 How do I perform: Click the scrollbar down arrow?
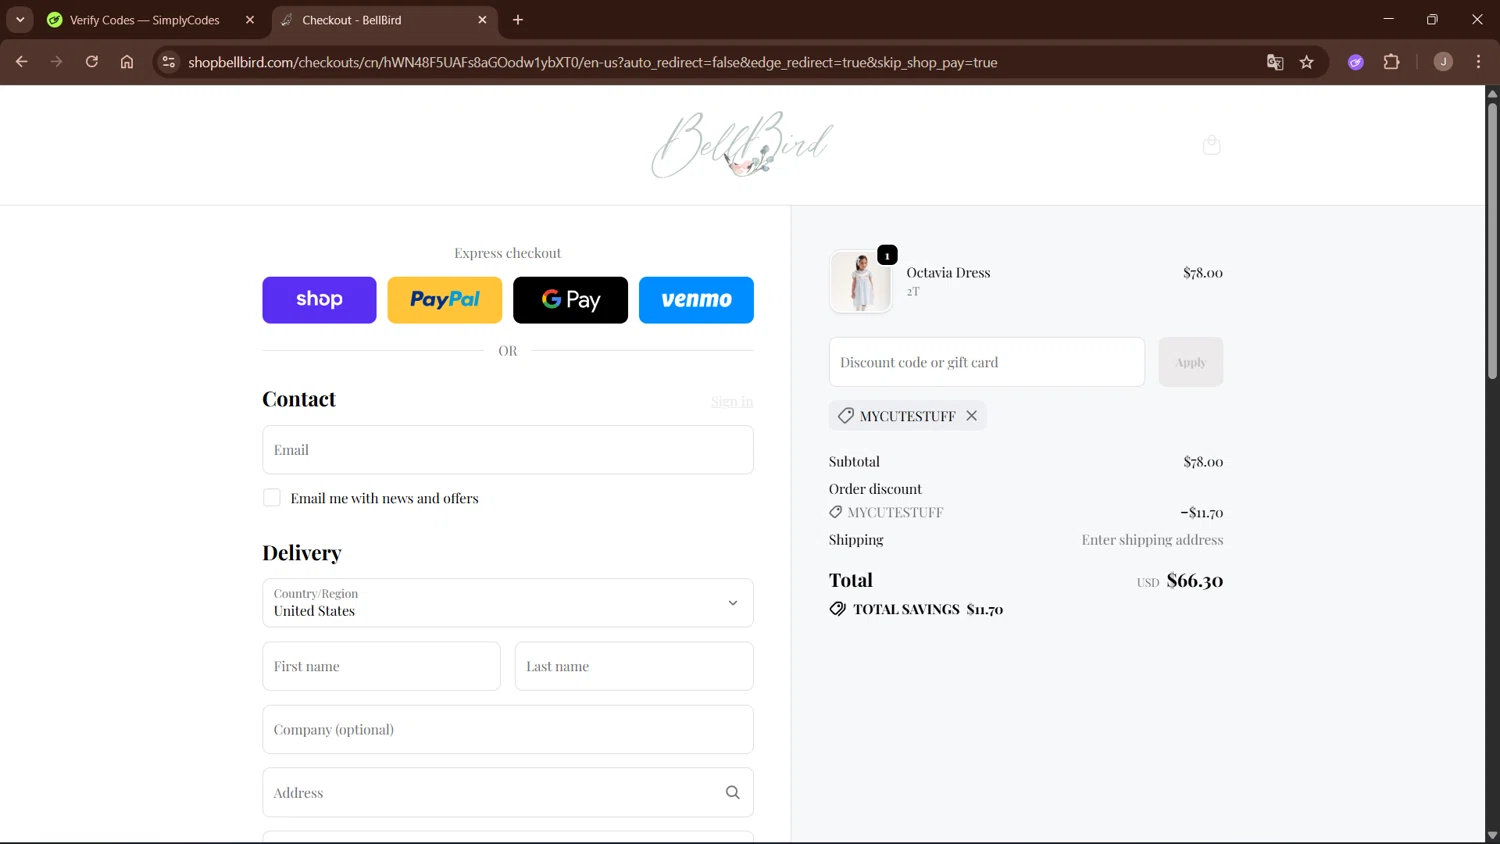point(1492,836)
